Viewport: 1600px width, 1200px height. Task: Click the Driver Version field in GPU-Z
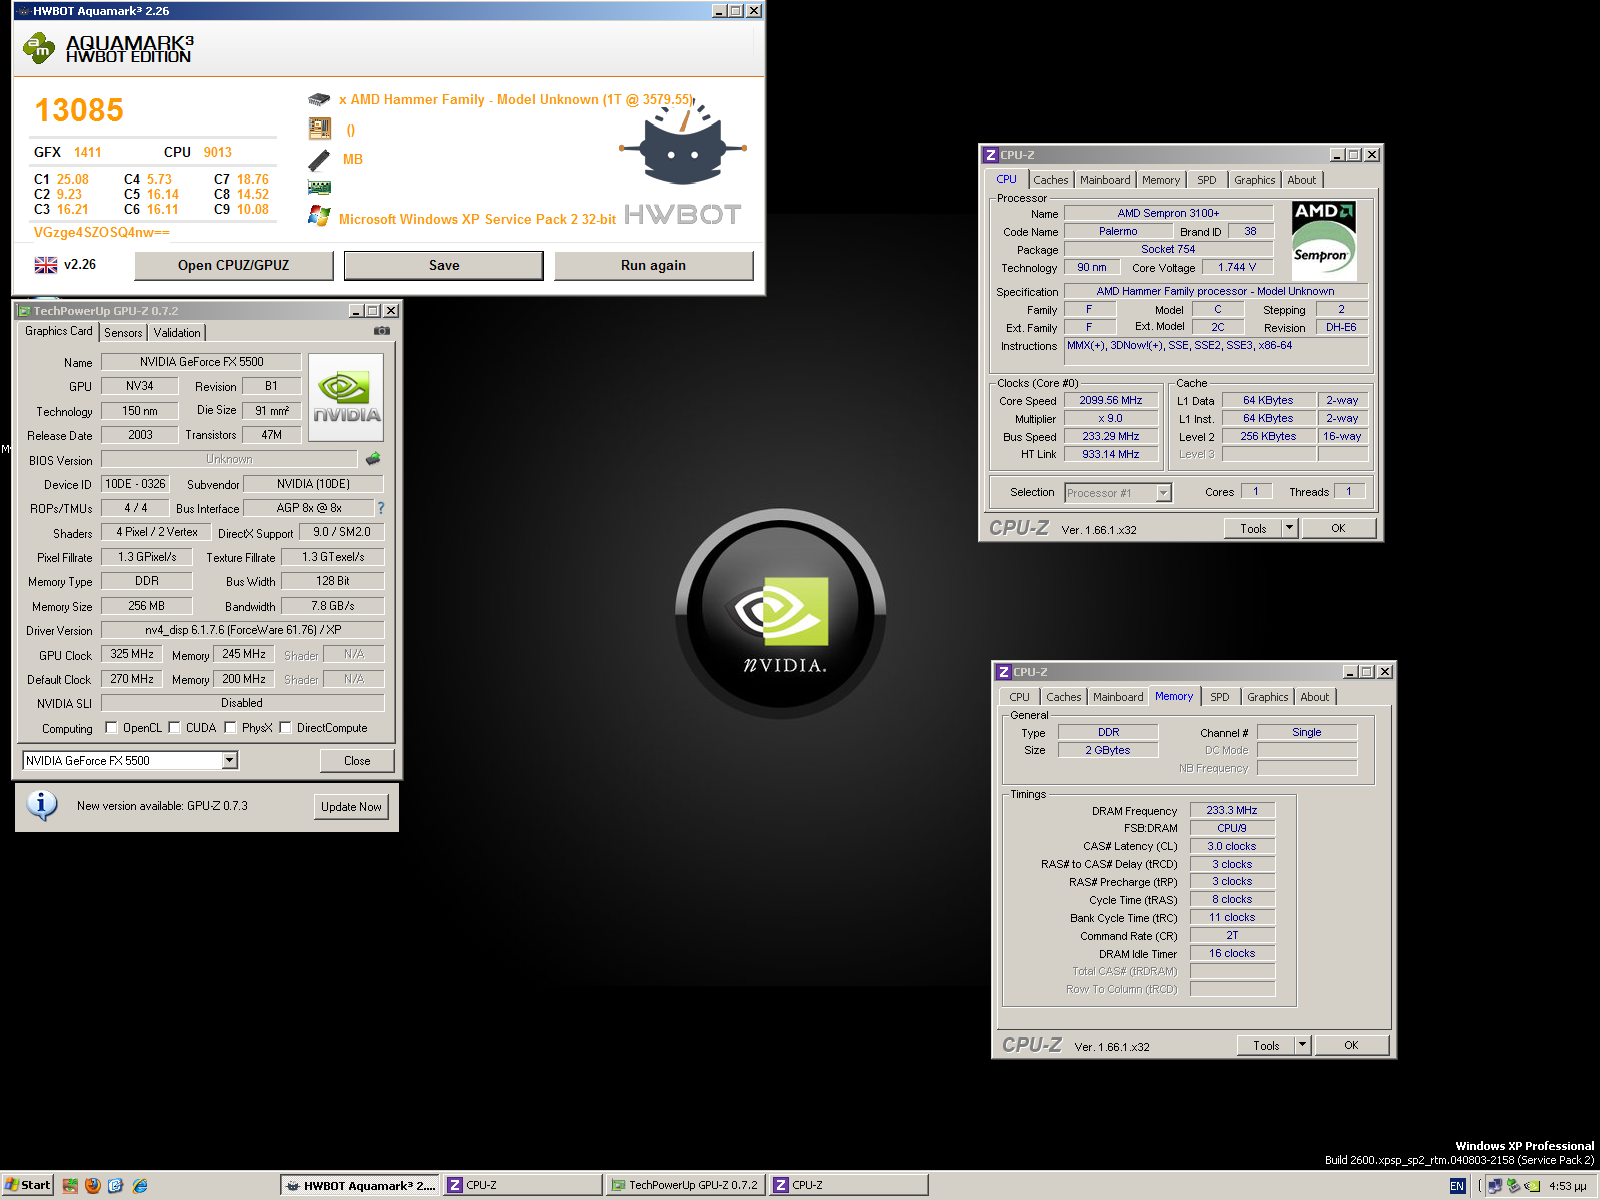coord(243,630)
